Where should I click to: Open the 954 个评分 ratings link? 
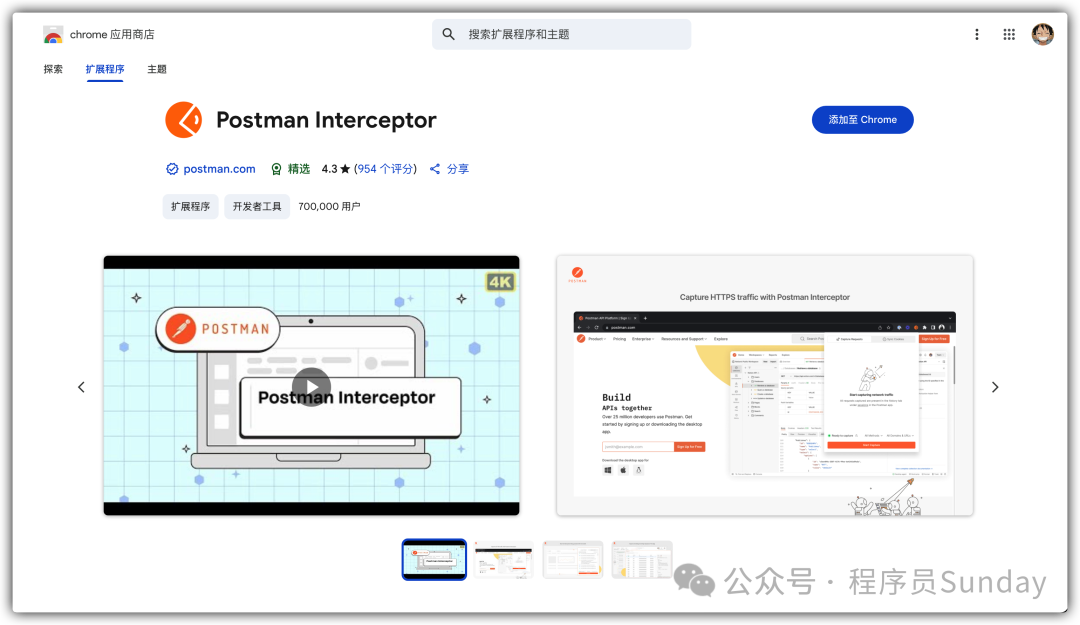click(386, 169)
